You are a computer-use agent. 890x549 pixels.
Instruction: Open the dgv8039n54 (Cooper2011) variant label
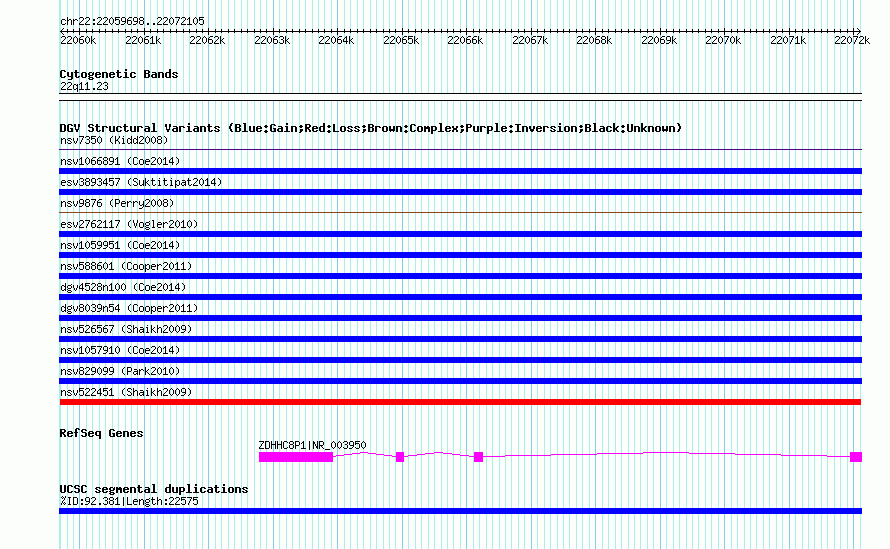point(129,308)
